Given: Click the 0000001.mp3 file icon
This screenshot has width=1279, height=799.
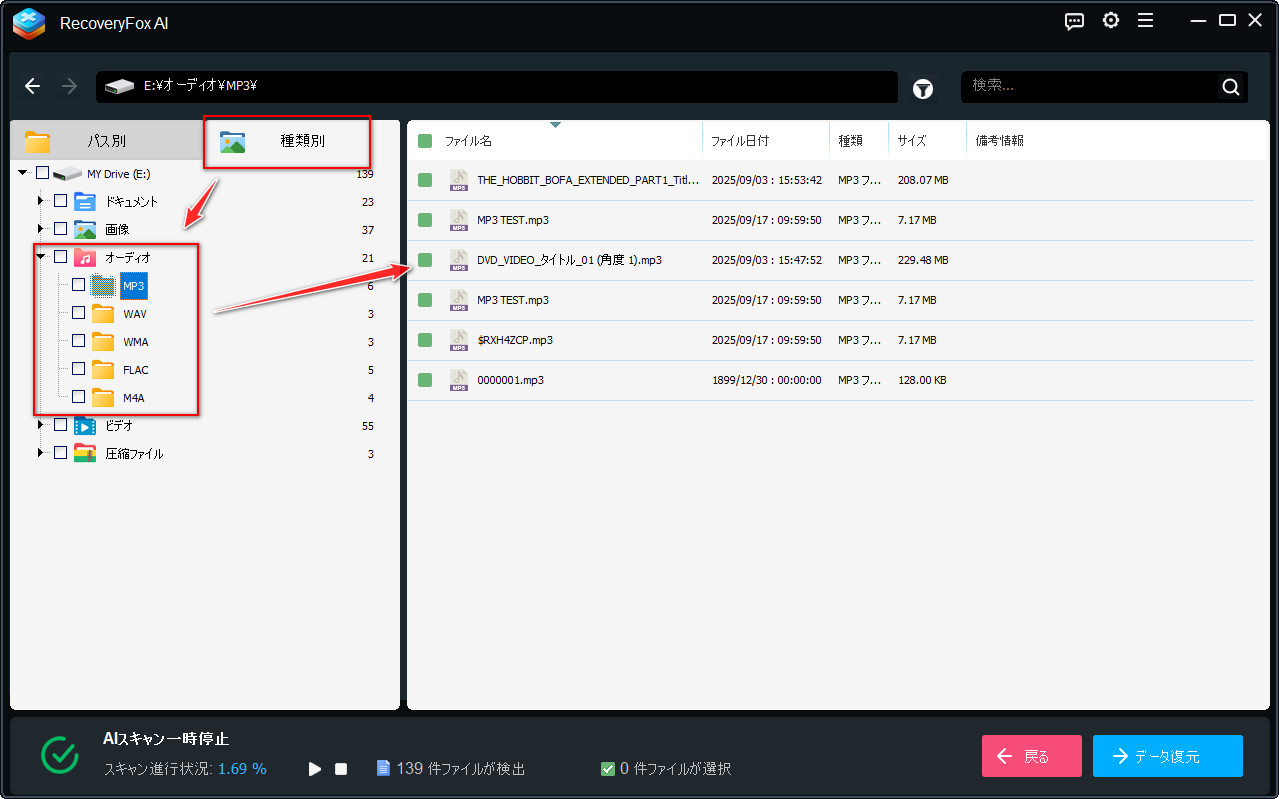Looking at the screenshot, I should [459, 380].
